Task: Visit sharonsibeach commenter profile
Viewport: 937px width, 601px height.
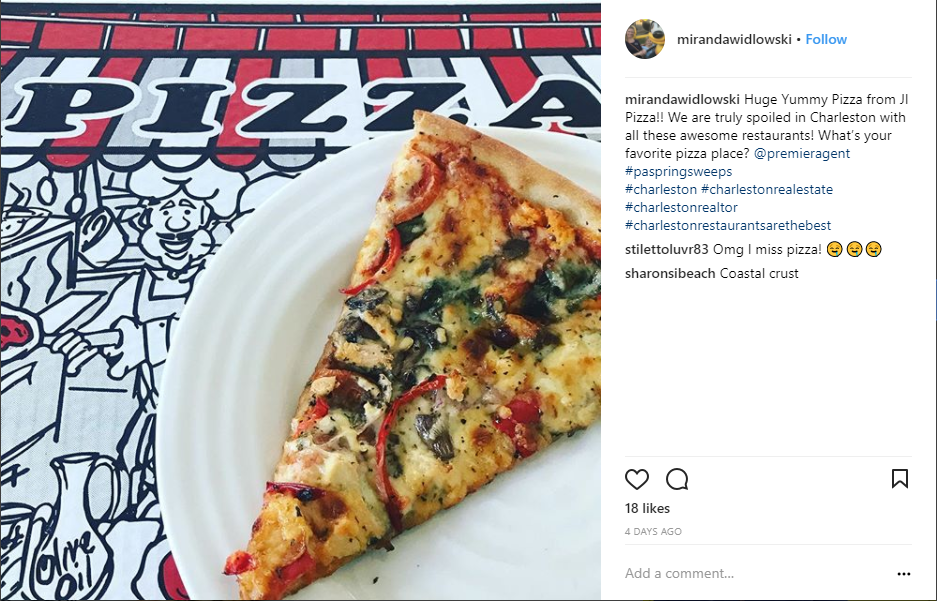Action: 670,274
